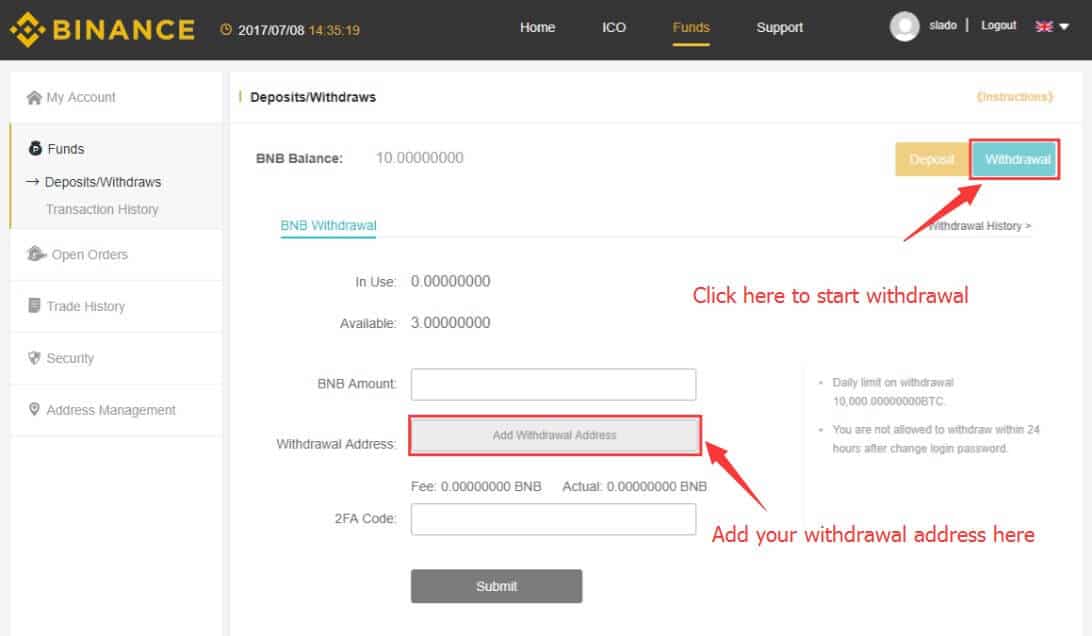The image size is (1092, 636).
Task: Click the clock icon beside the date
Action: pyautogui.click(x=226, y=29)
